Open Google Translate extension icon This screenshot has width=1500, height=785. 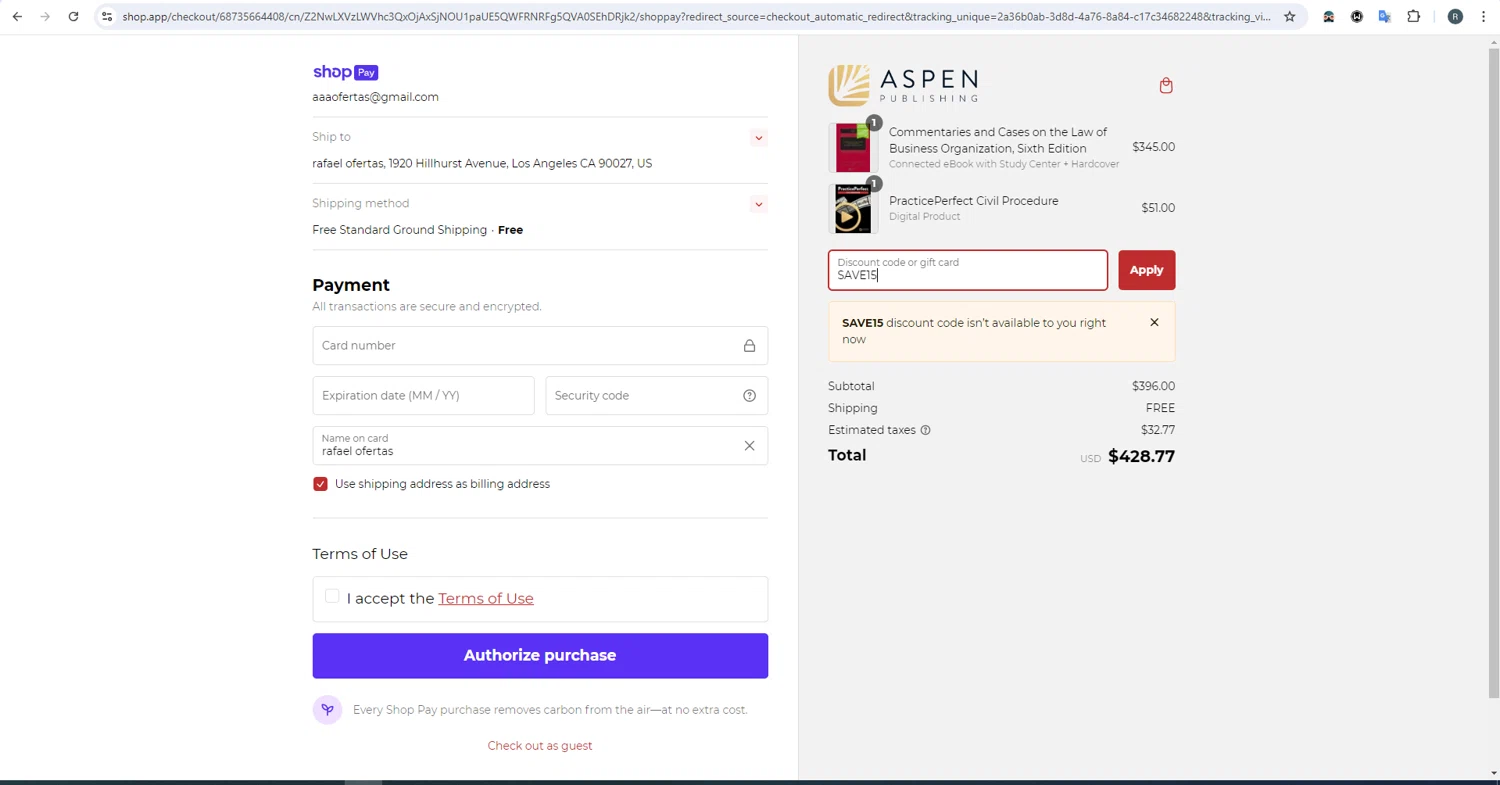point(1385,16)
